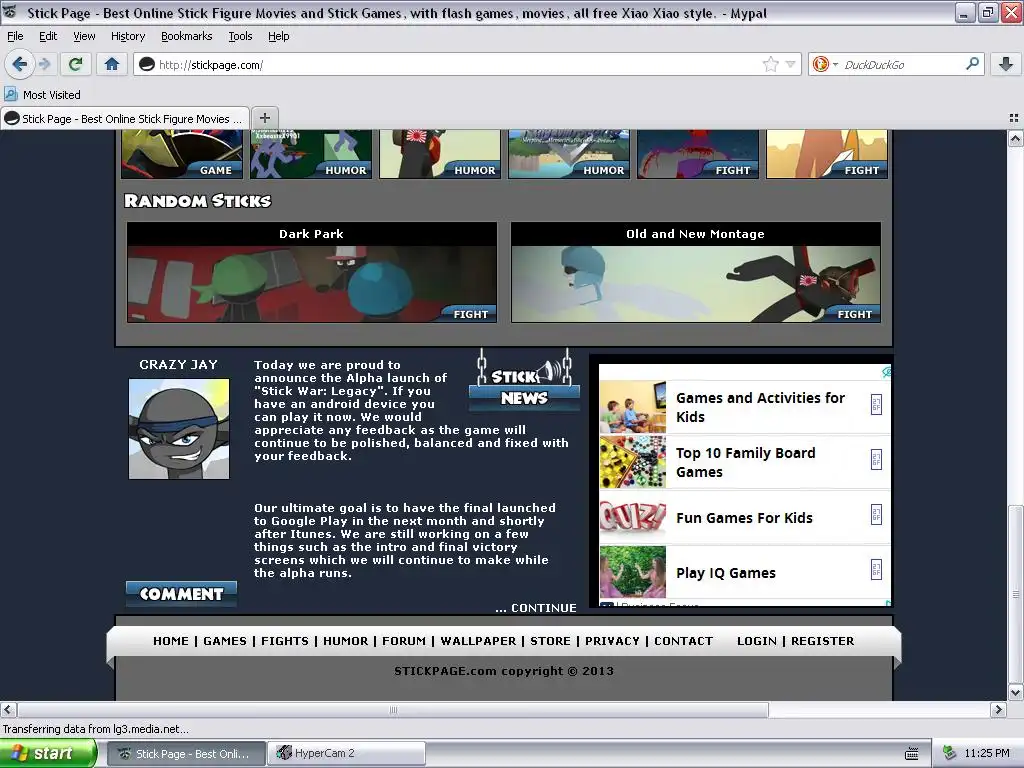Open the Edit menu

[x=48, y=36]
